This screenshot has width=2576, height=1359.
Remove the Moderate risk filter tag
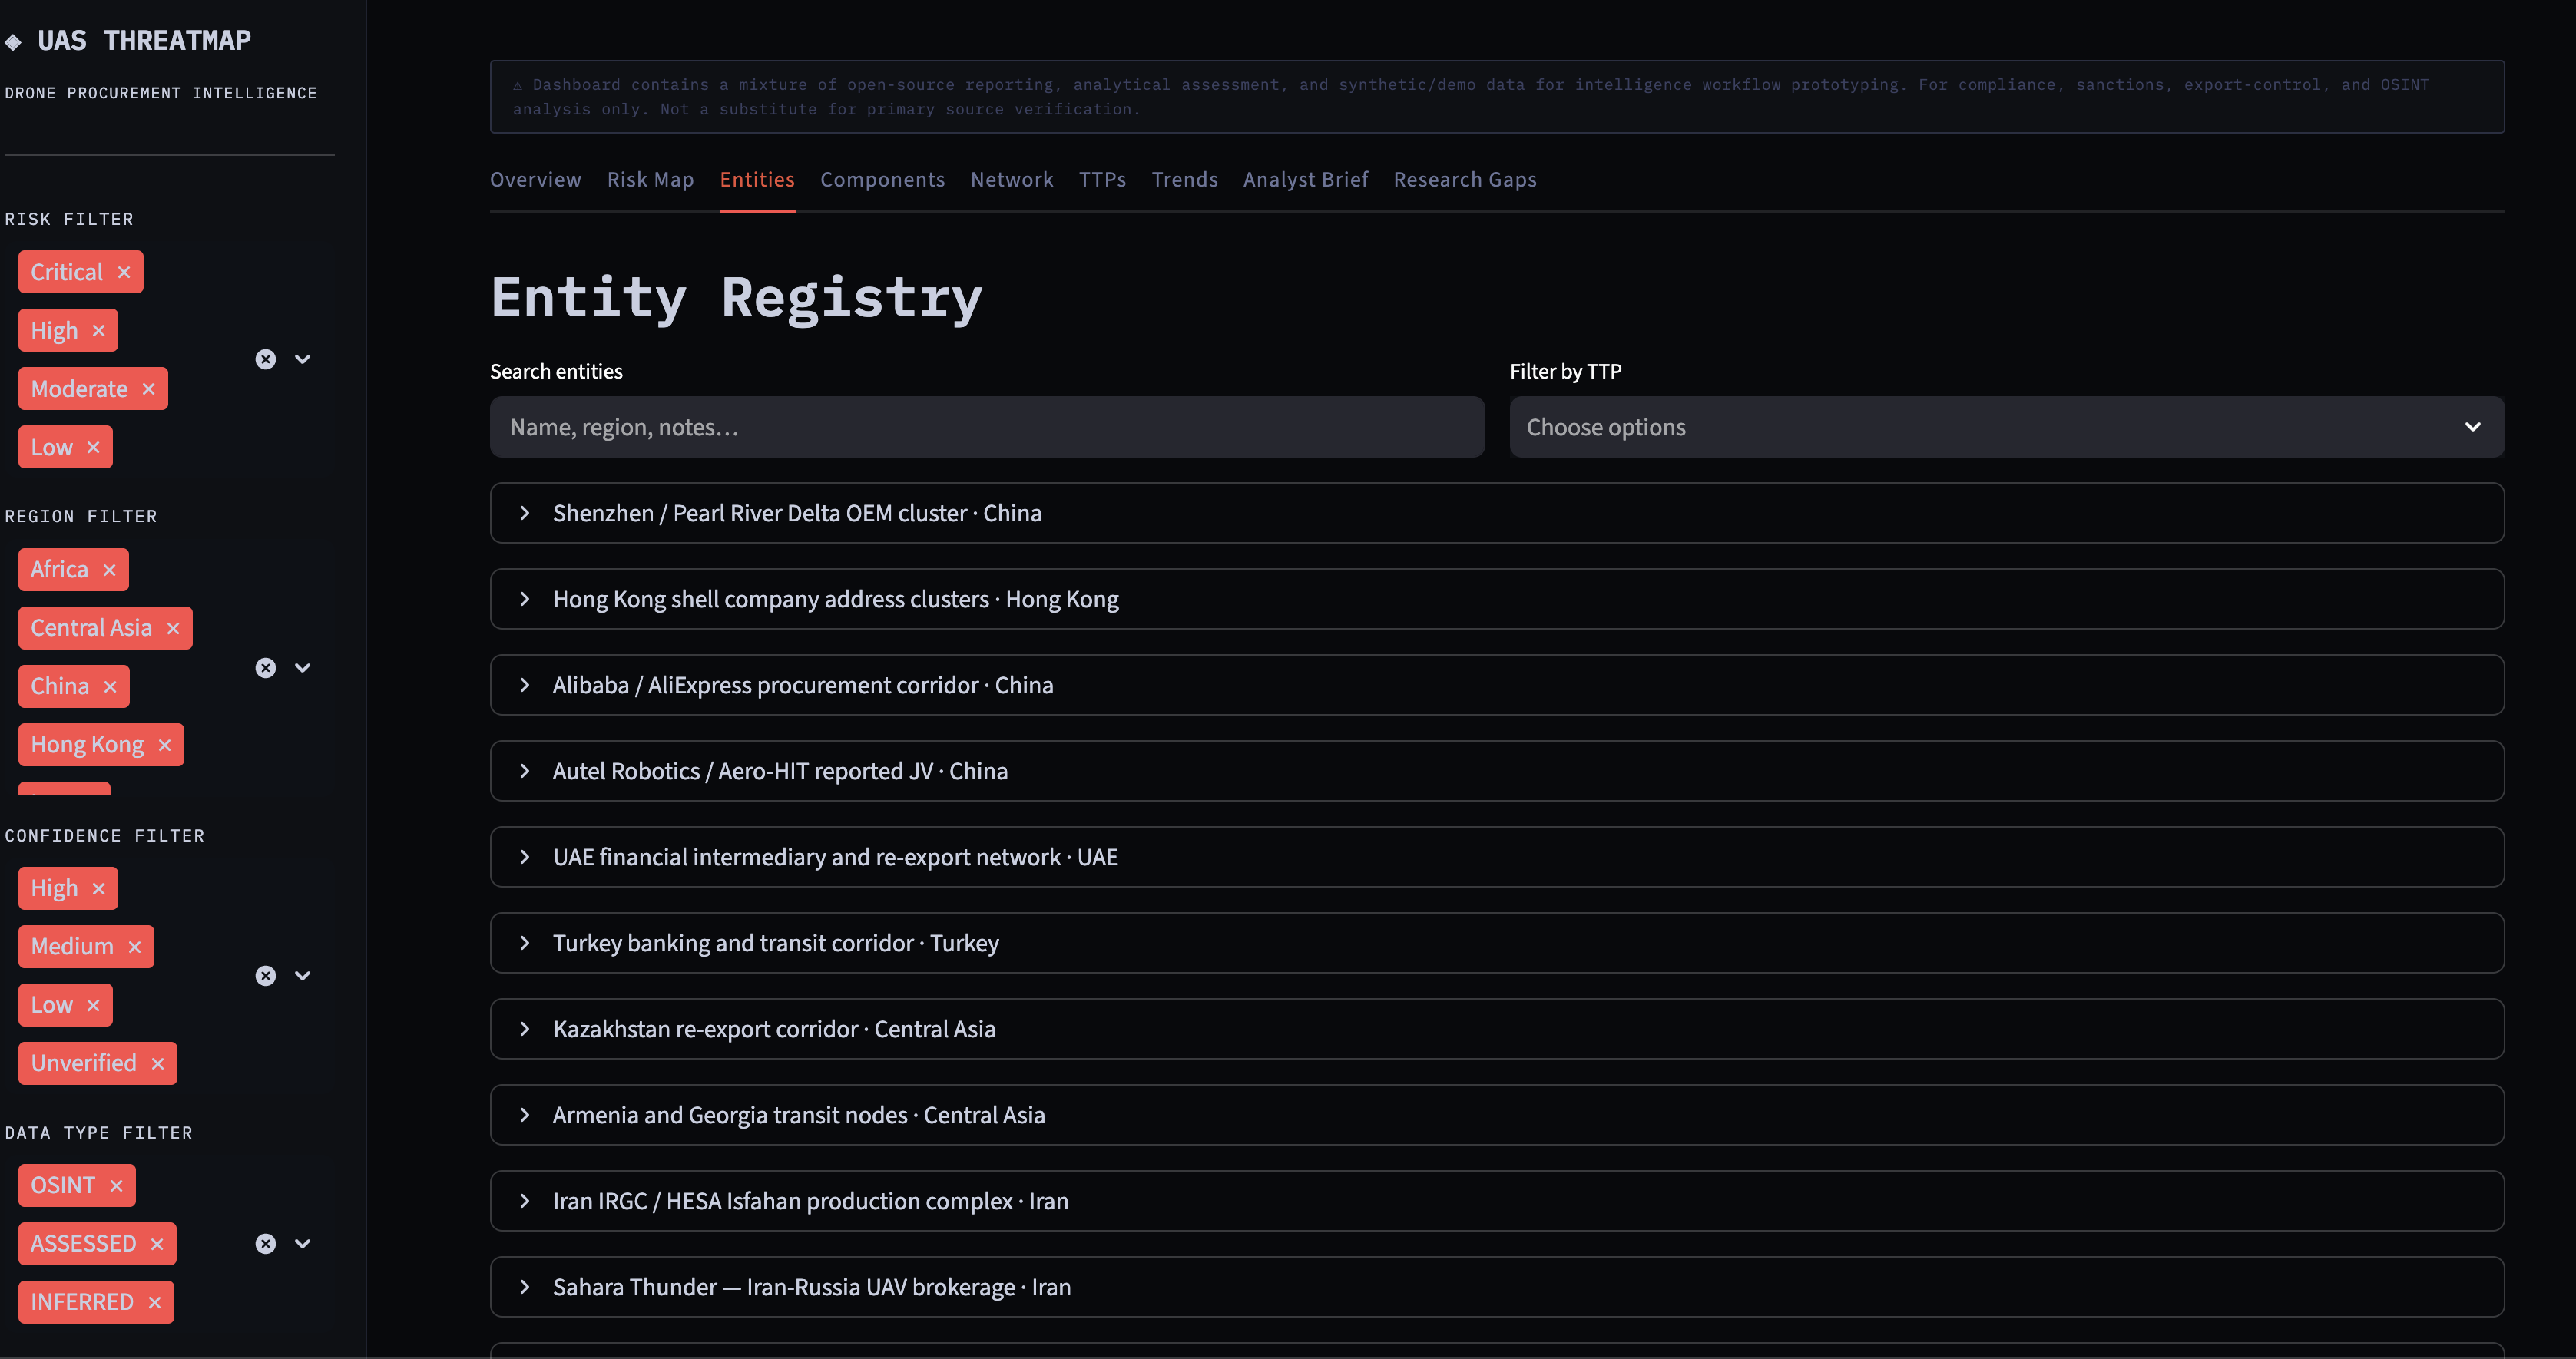click(148, 389)
